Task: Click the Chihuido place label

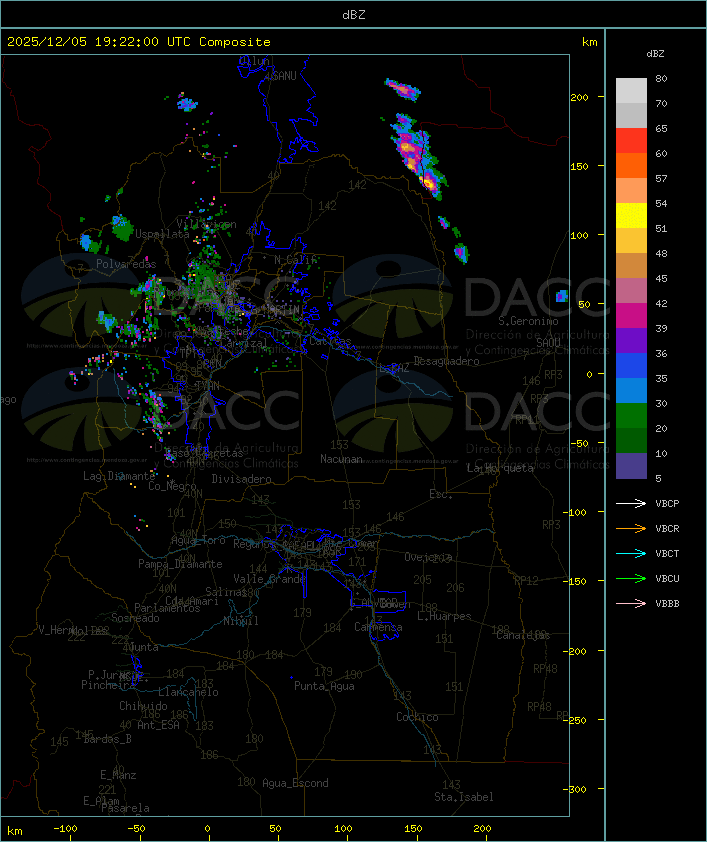Action: coord(143,706)
